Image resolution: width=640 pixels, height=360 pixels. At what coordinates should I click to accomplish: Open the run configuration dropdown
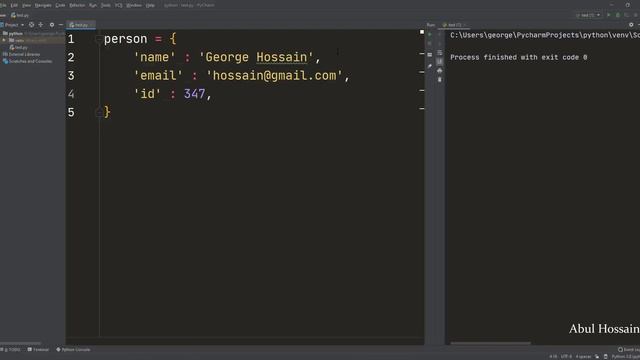click(x=588, y=15)
